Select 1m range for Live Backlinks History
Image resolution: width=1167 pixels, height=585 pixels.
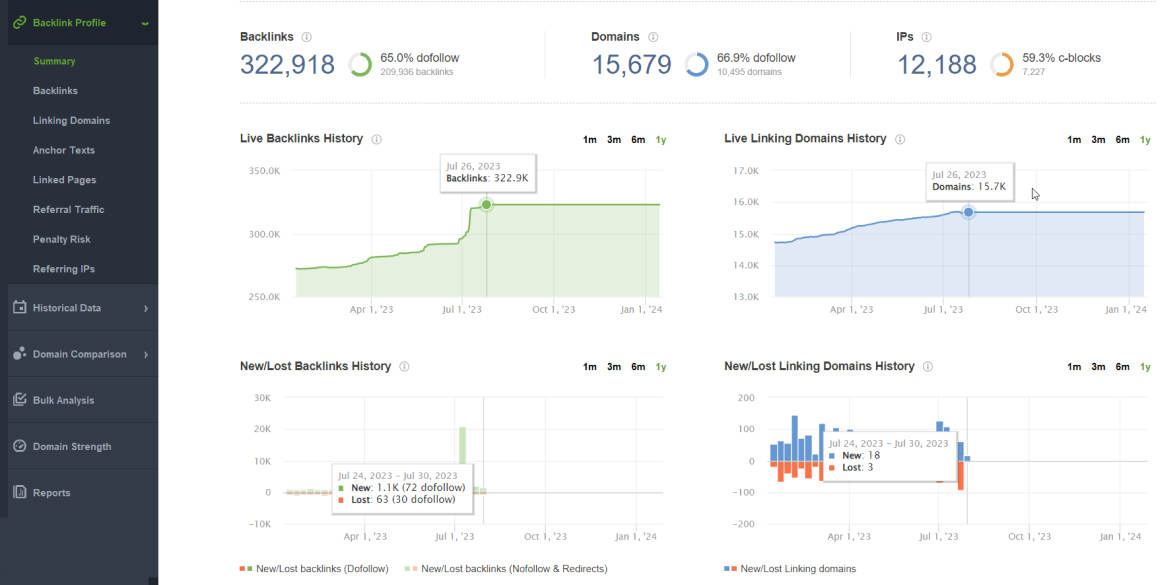tap(590, 140)
